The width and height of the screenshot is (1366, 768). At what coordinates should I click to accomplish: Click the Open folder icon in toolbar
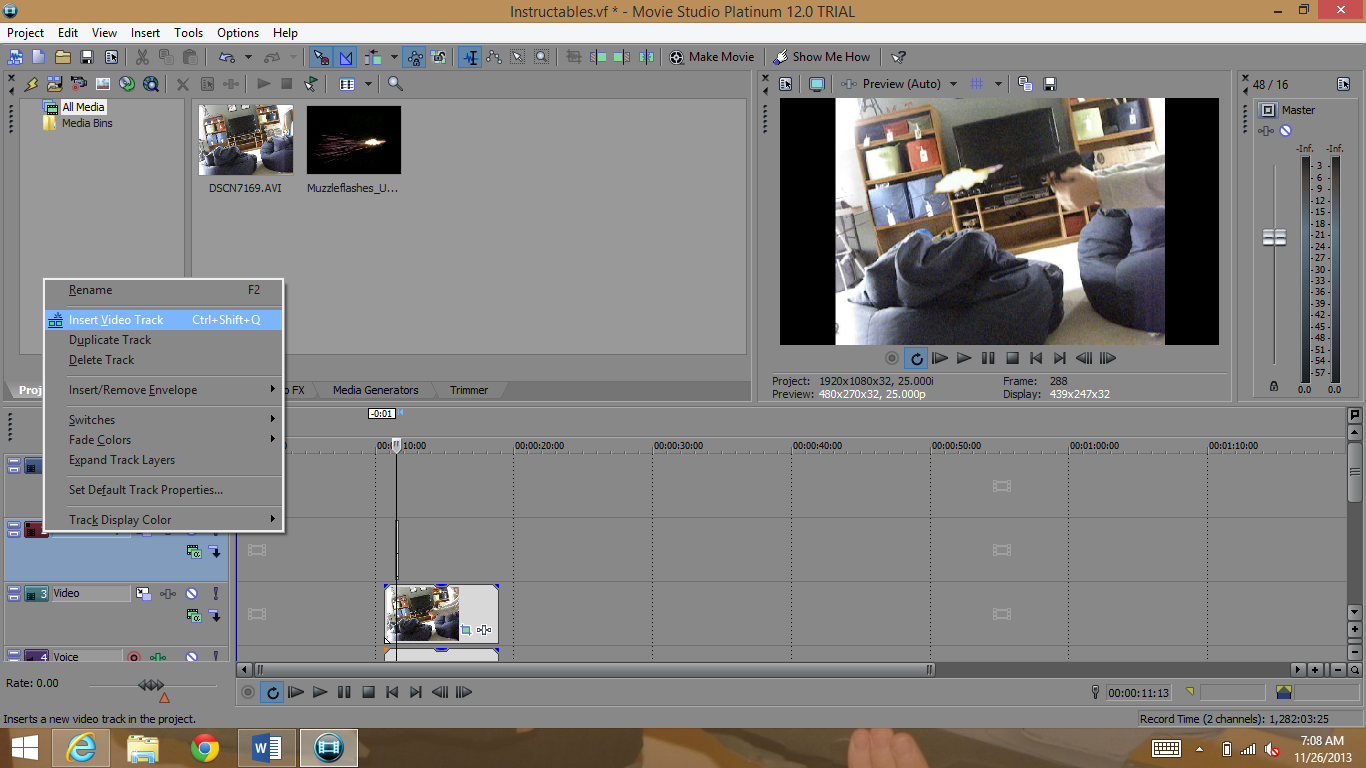tap(62, 57)
